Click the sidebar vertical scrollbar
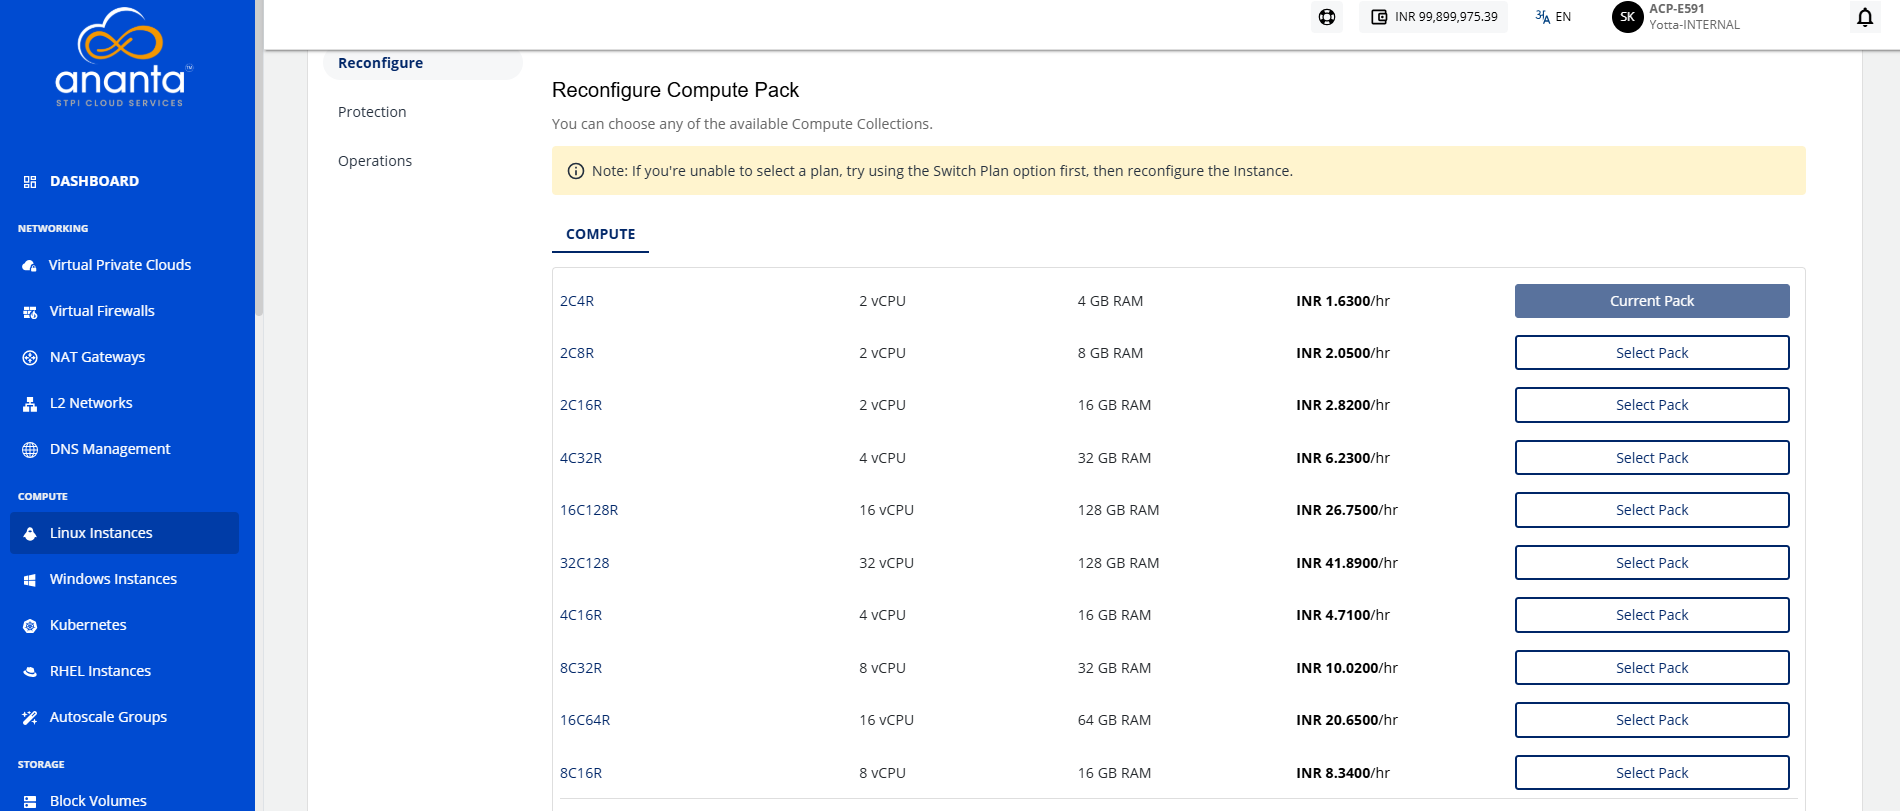Screen dimensions: 1900x811 (259, 158)
